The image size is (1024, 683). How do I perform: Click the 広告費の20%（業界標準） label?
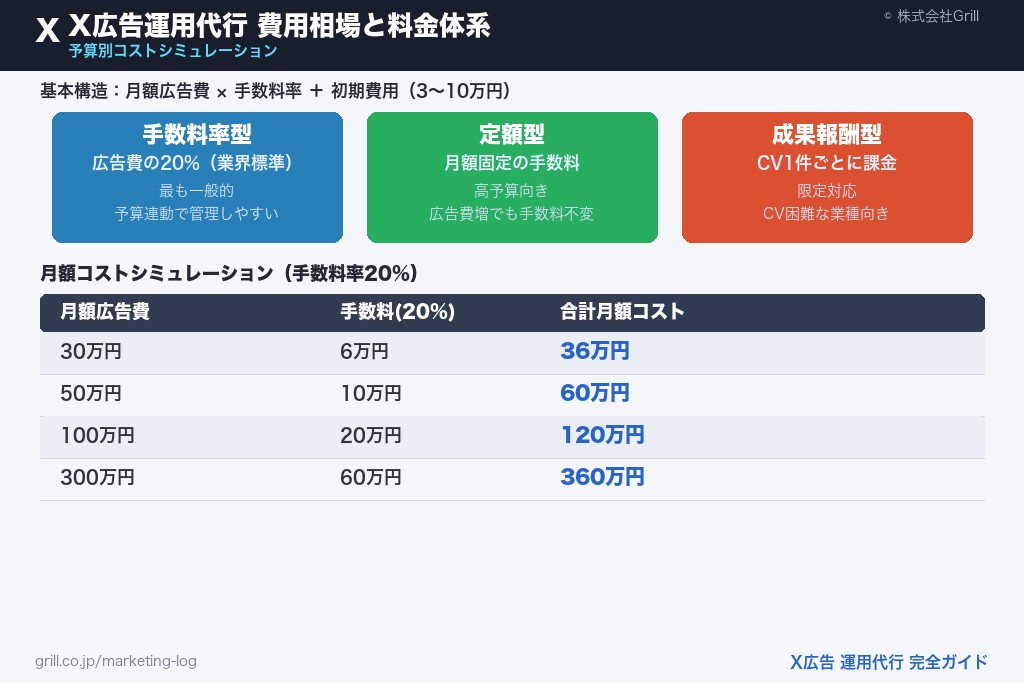tap(197, 163)
